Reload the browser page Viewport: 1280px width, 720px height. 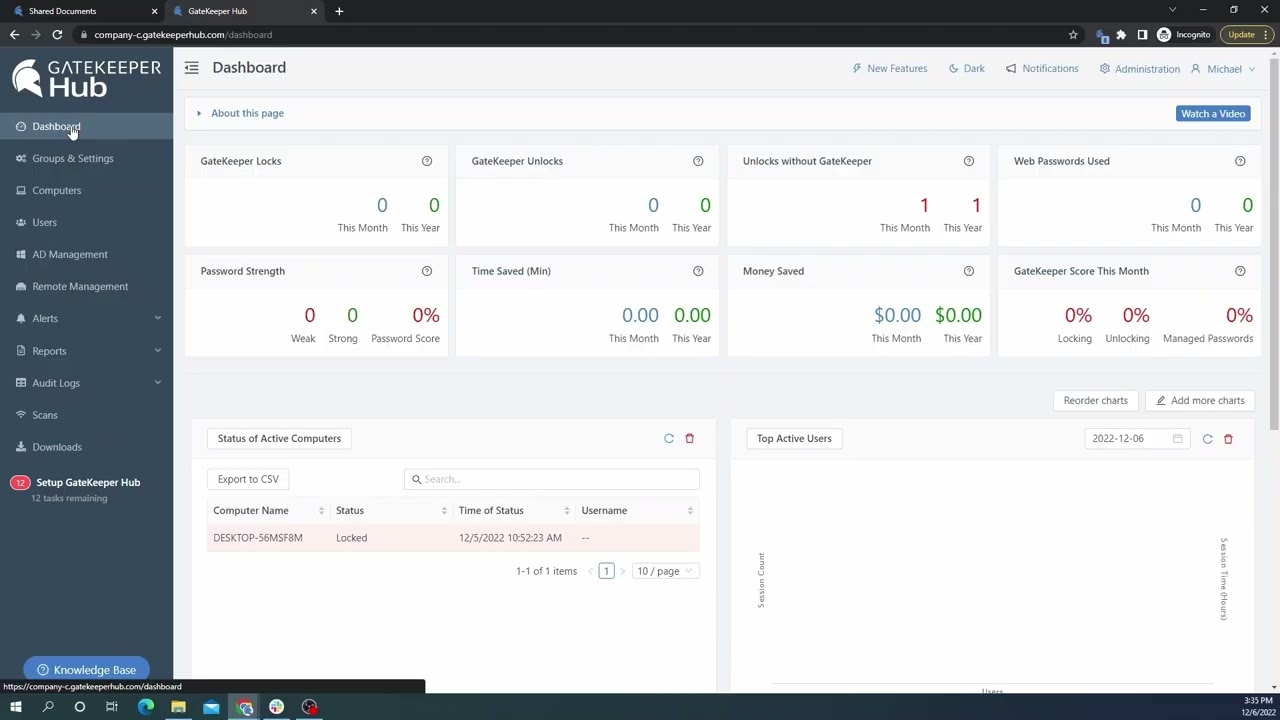57,35
